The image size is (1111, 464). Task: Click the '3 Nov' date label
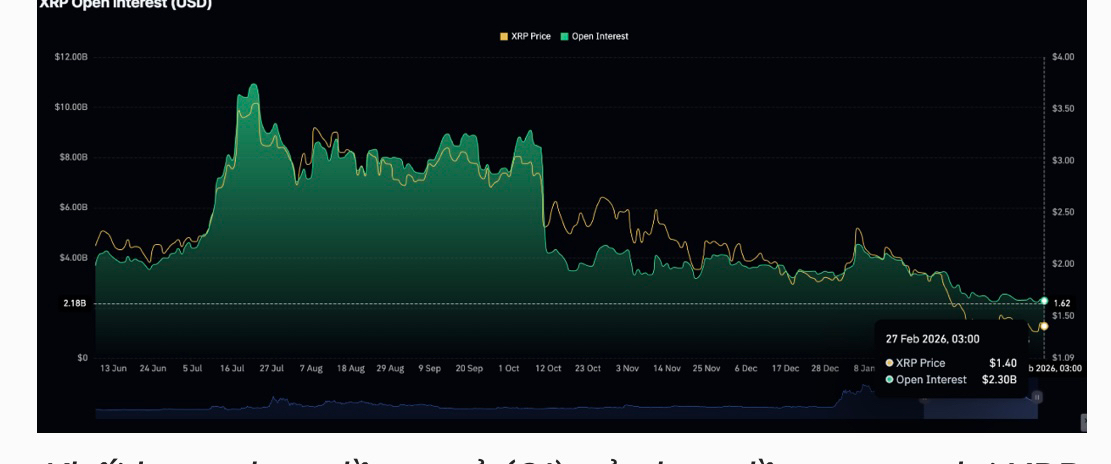click(x=627, y=369)
